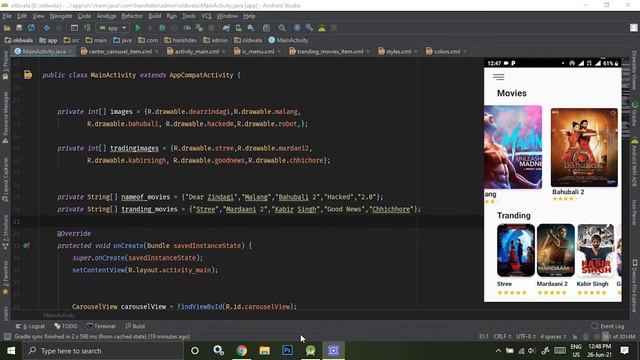Open the AVD Manager device icon
640x360 pixels.
click(238, 28)
